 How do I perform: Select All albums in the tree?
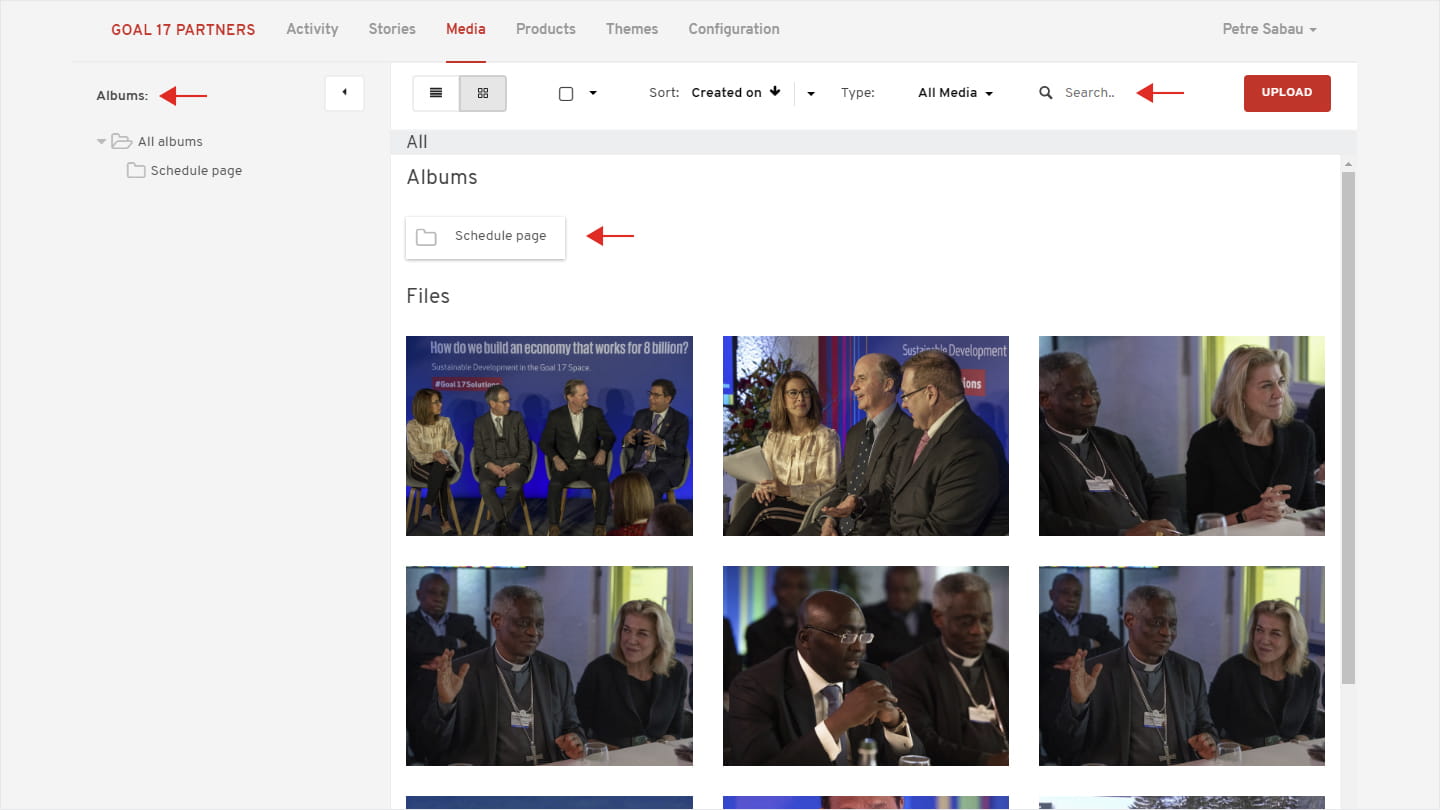[170, 142]
